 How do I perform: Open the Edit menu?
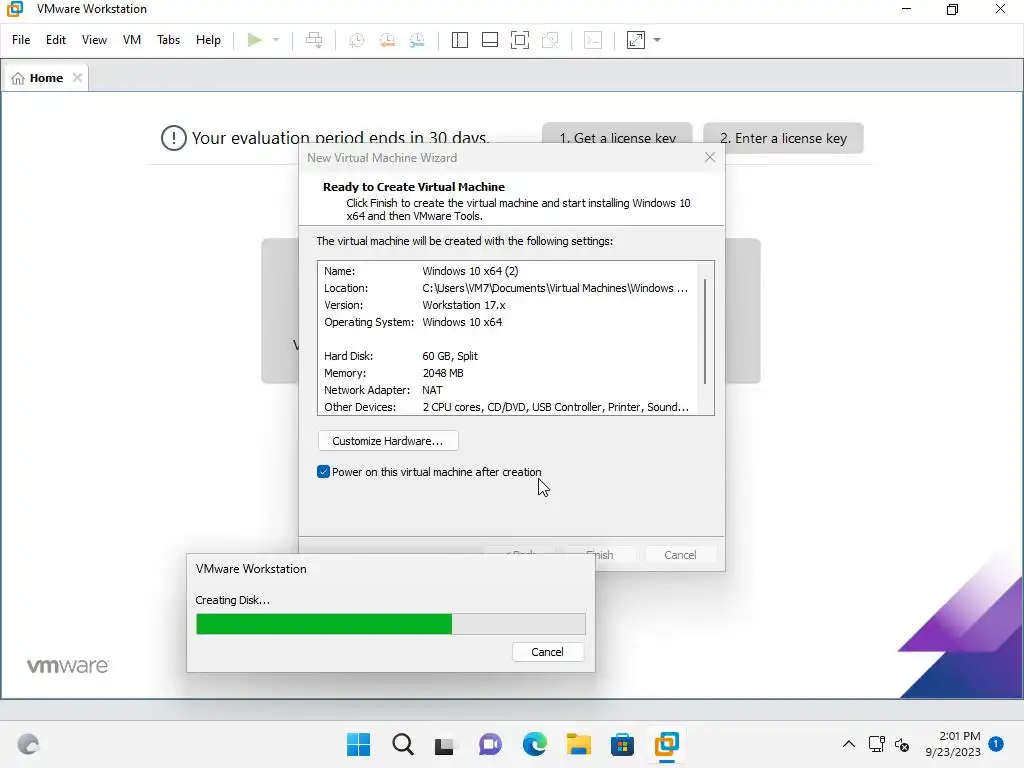[56, 40]
